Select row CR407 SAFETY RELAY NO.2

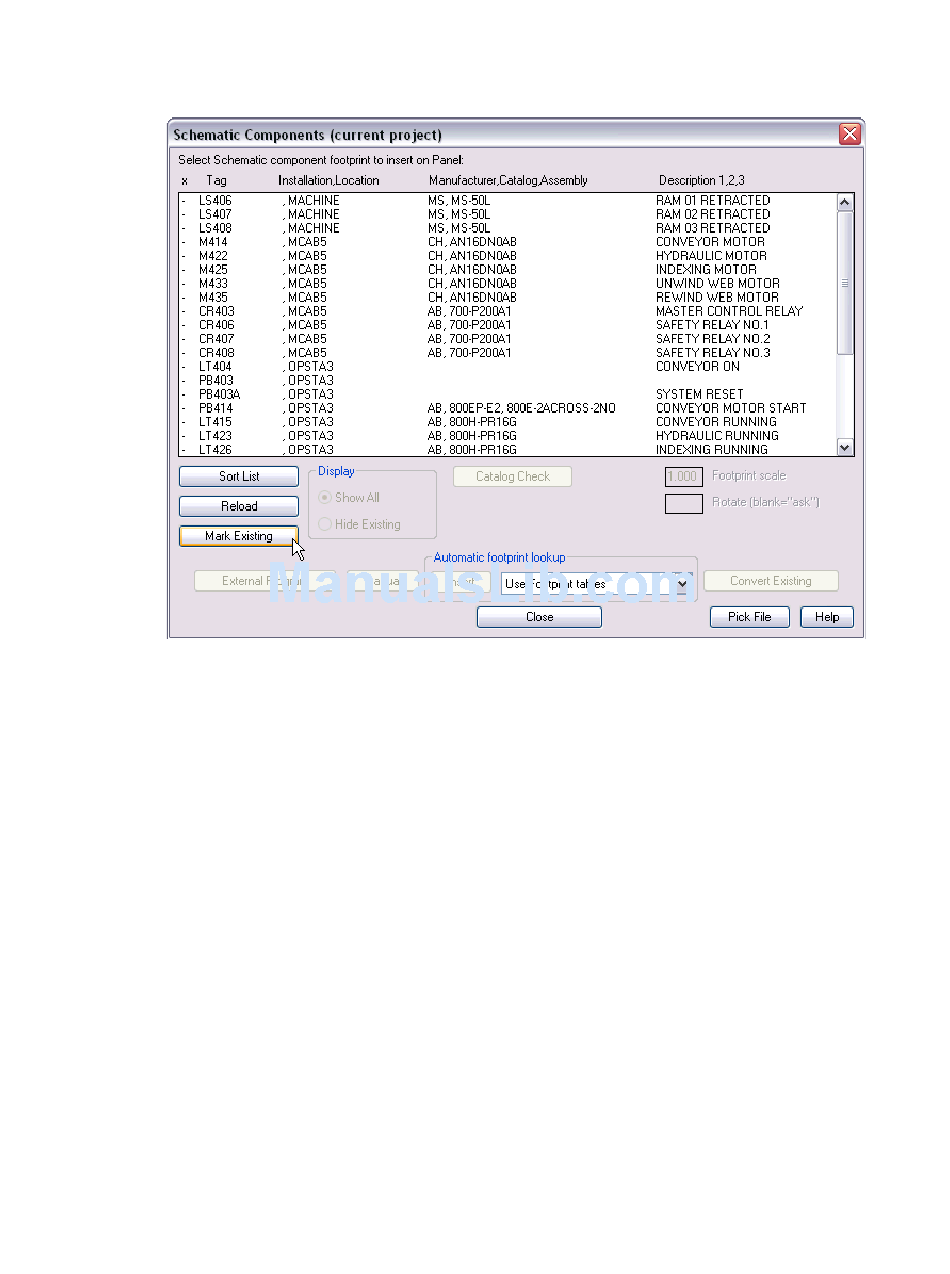(x=507, y=340)
